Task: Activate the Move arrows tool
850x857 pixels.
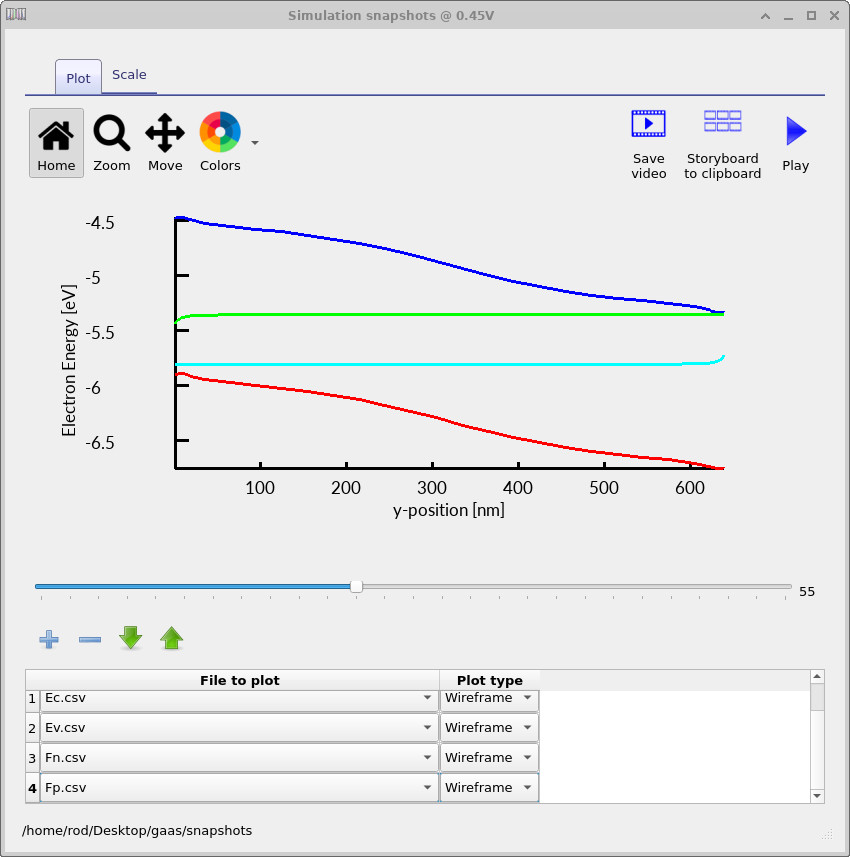Action: pos(165,143)
